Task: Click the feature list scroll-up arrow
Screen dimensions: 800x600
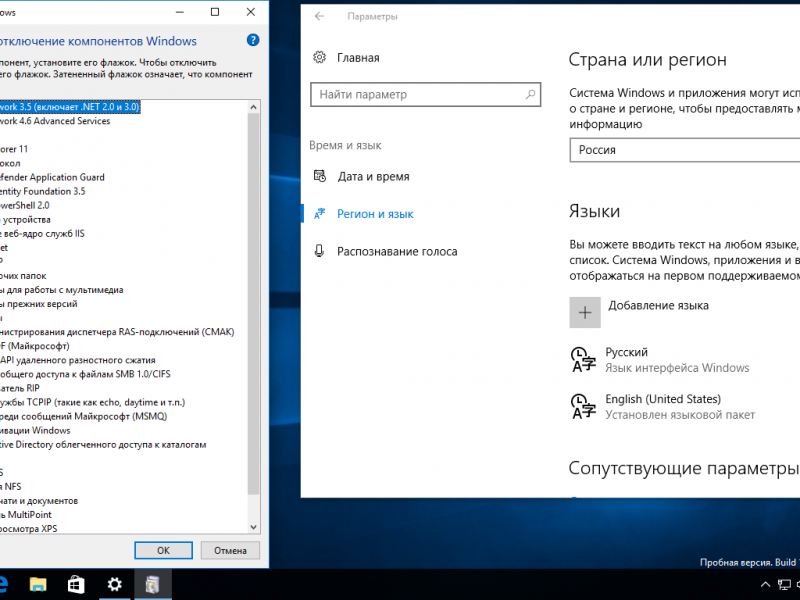Action: pos(254,107)
